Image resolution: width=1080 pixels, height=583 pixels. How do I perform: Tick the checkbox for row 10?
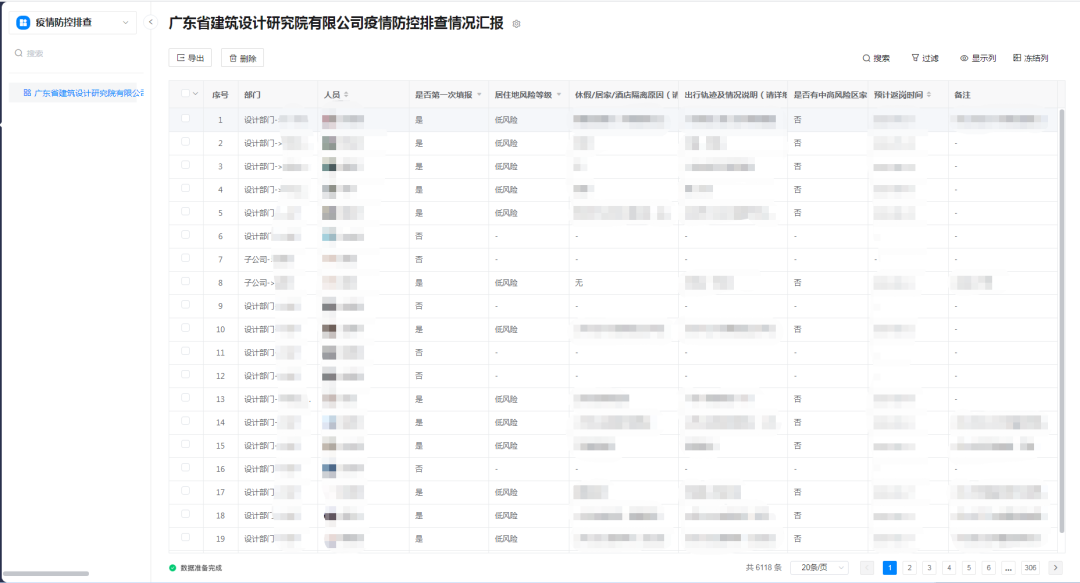point(185,328)
